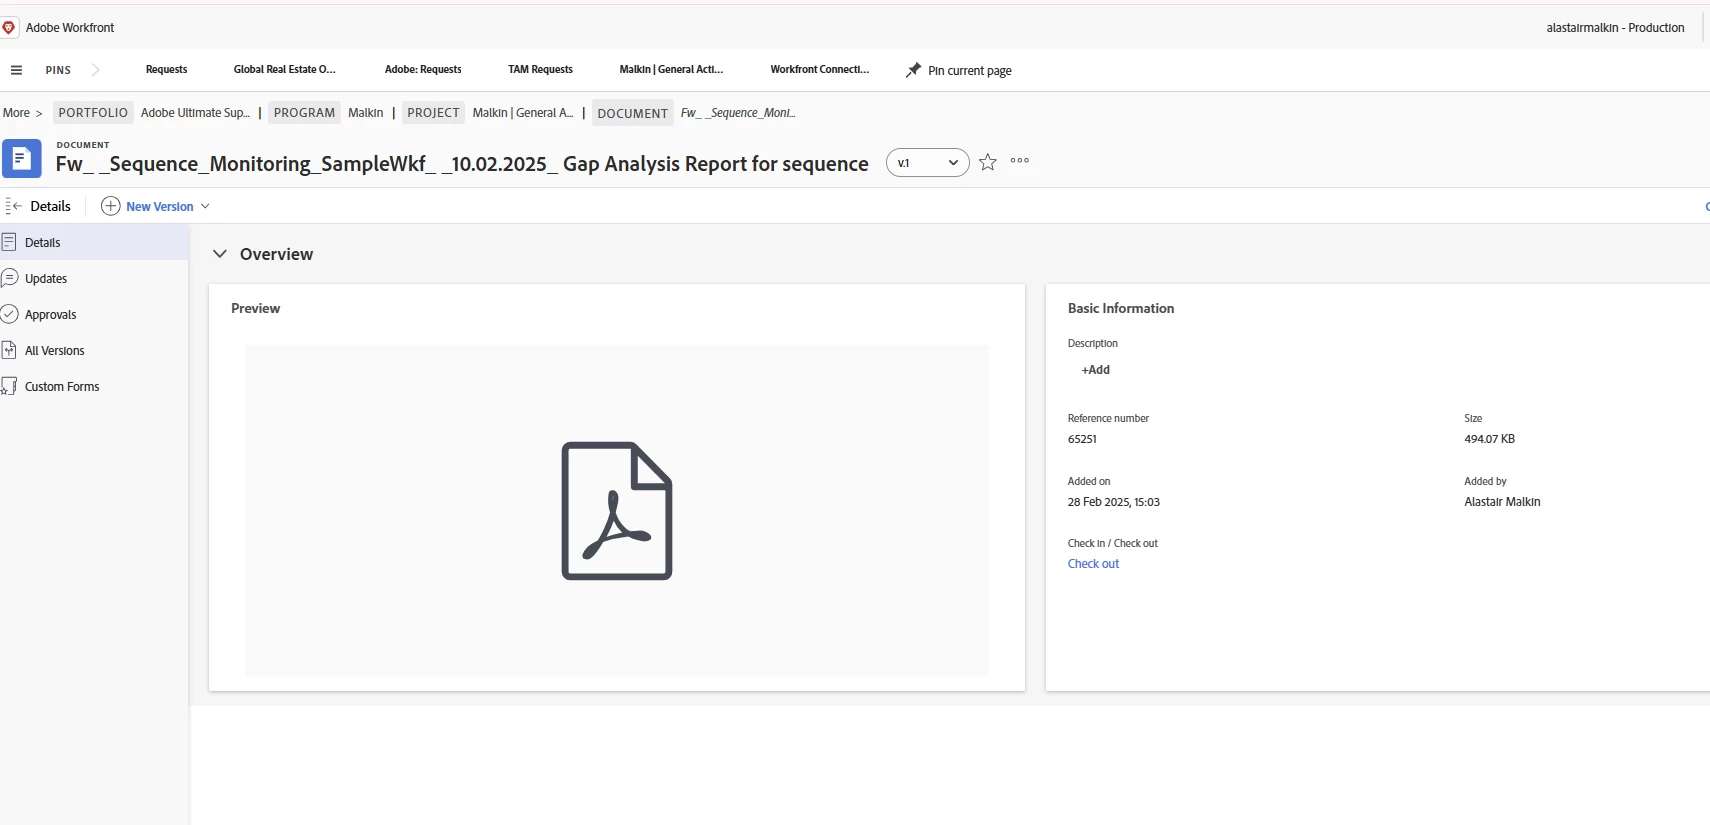The width and height of the screenshot is (1710, 825).
Task: Open the three-dot more options menu
Action: (x=1020, y=161)
